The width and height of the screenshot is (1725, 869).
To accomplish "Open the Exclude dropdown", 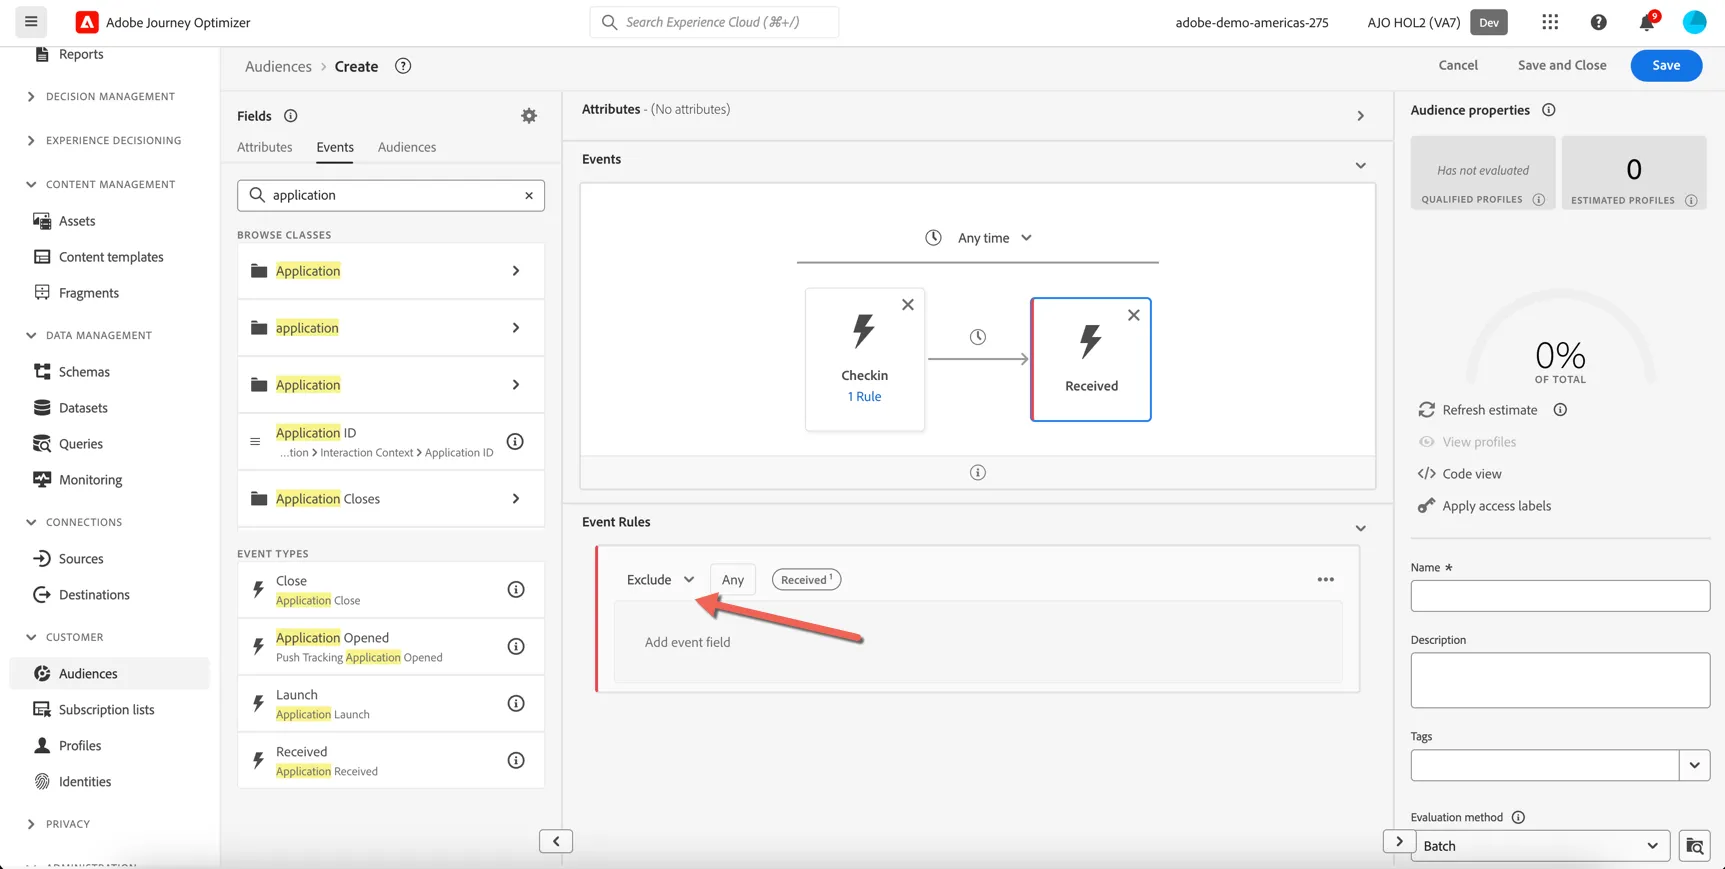I will (x=660, y=580).
